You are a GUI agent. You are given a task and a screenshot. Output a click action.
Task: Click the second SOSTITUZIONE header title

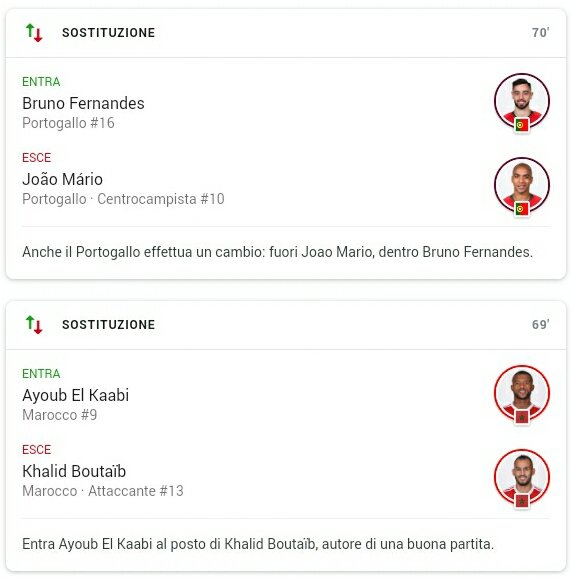109,325
